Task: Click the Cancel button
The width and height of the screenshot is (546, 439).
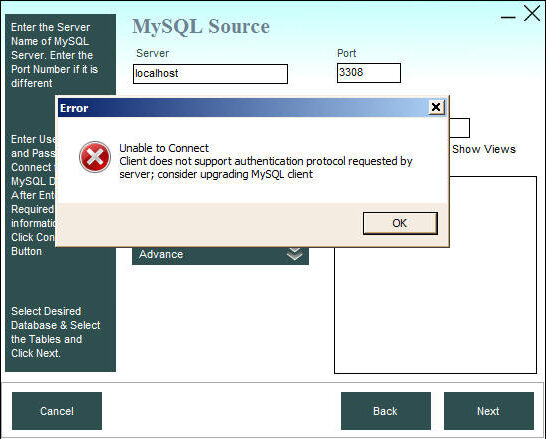Action: click(57, 411)
